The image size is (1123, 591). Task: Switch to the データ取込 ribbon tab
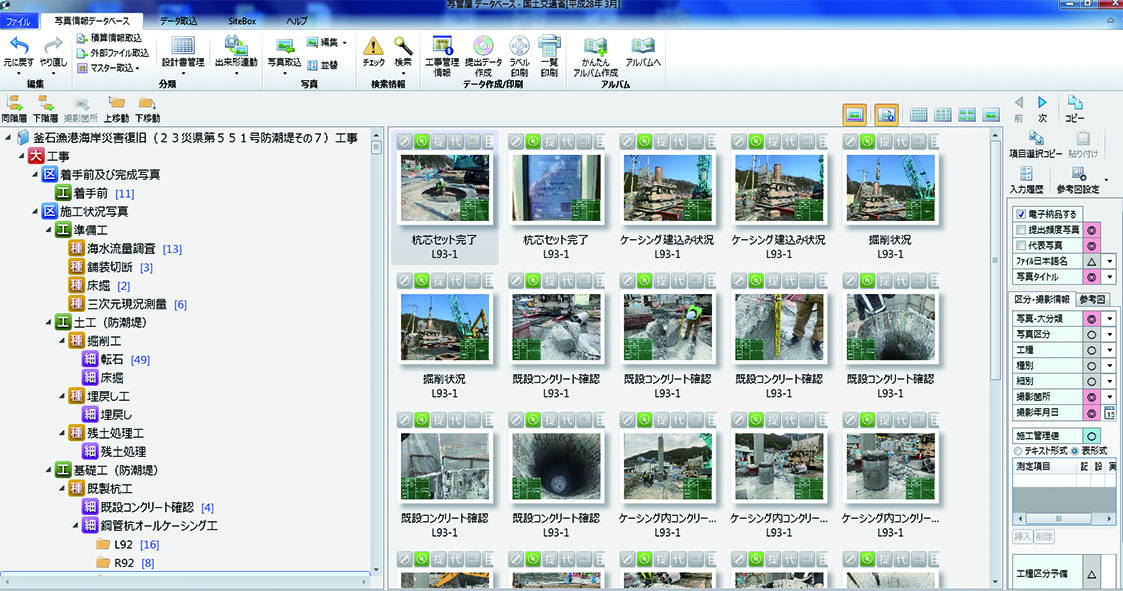(178, 21)
